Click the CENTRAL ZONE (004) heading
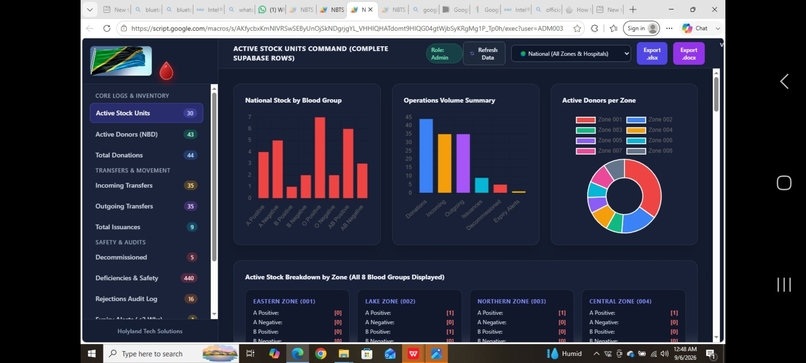 click(620, 301)
